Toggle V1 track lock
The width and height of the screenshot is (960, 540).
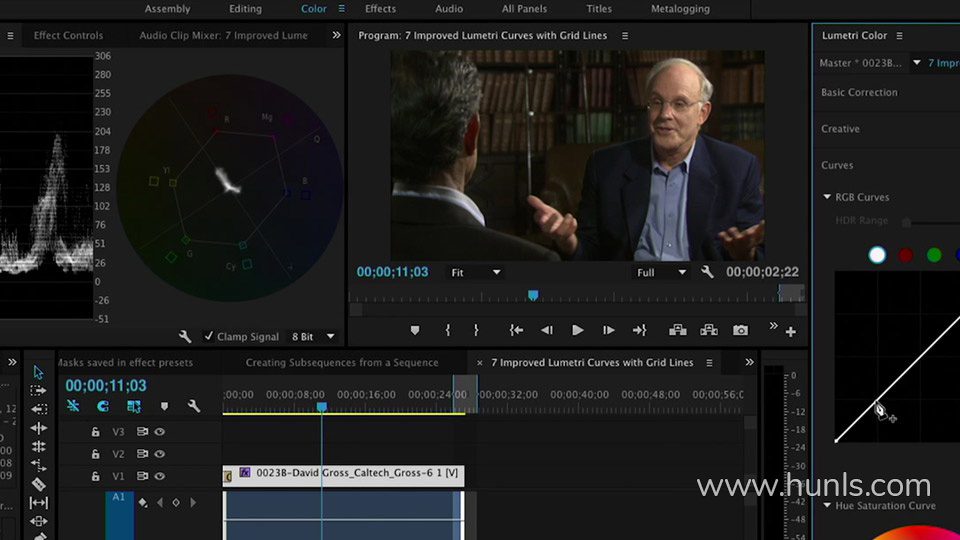[96, 476]
